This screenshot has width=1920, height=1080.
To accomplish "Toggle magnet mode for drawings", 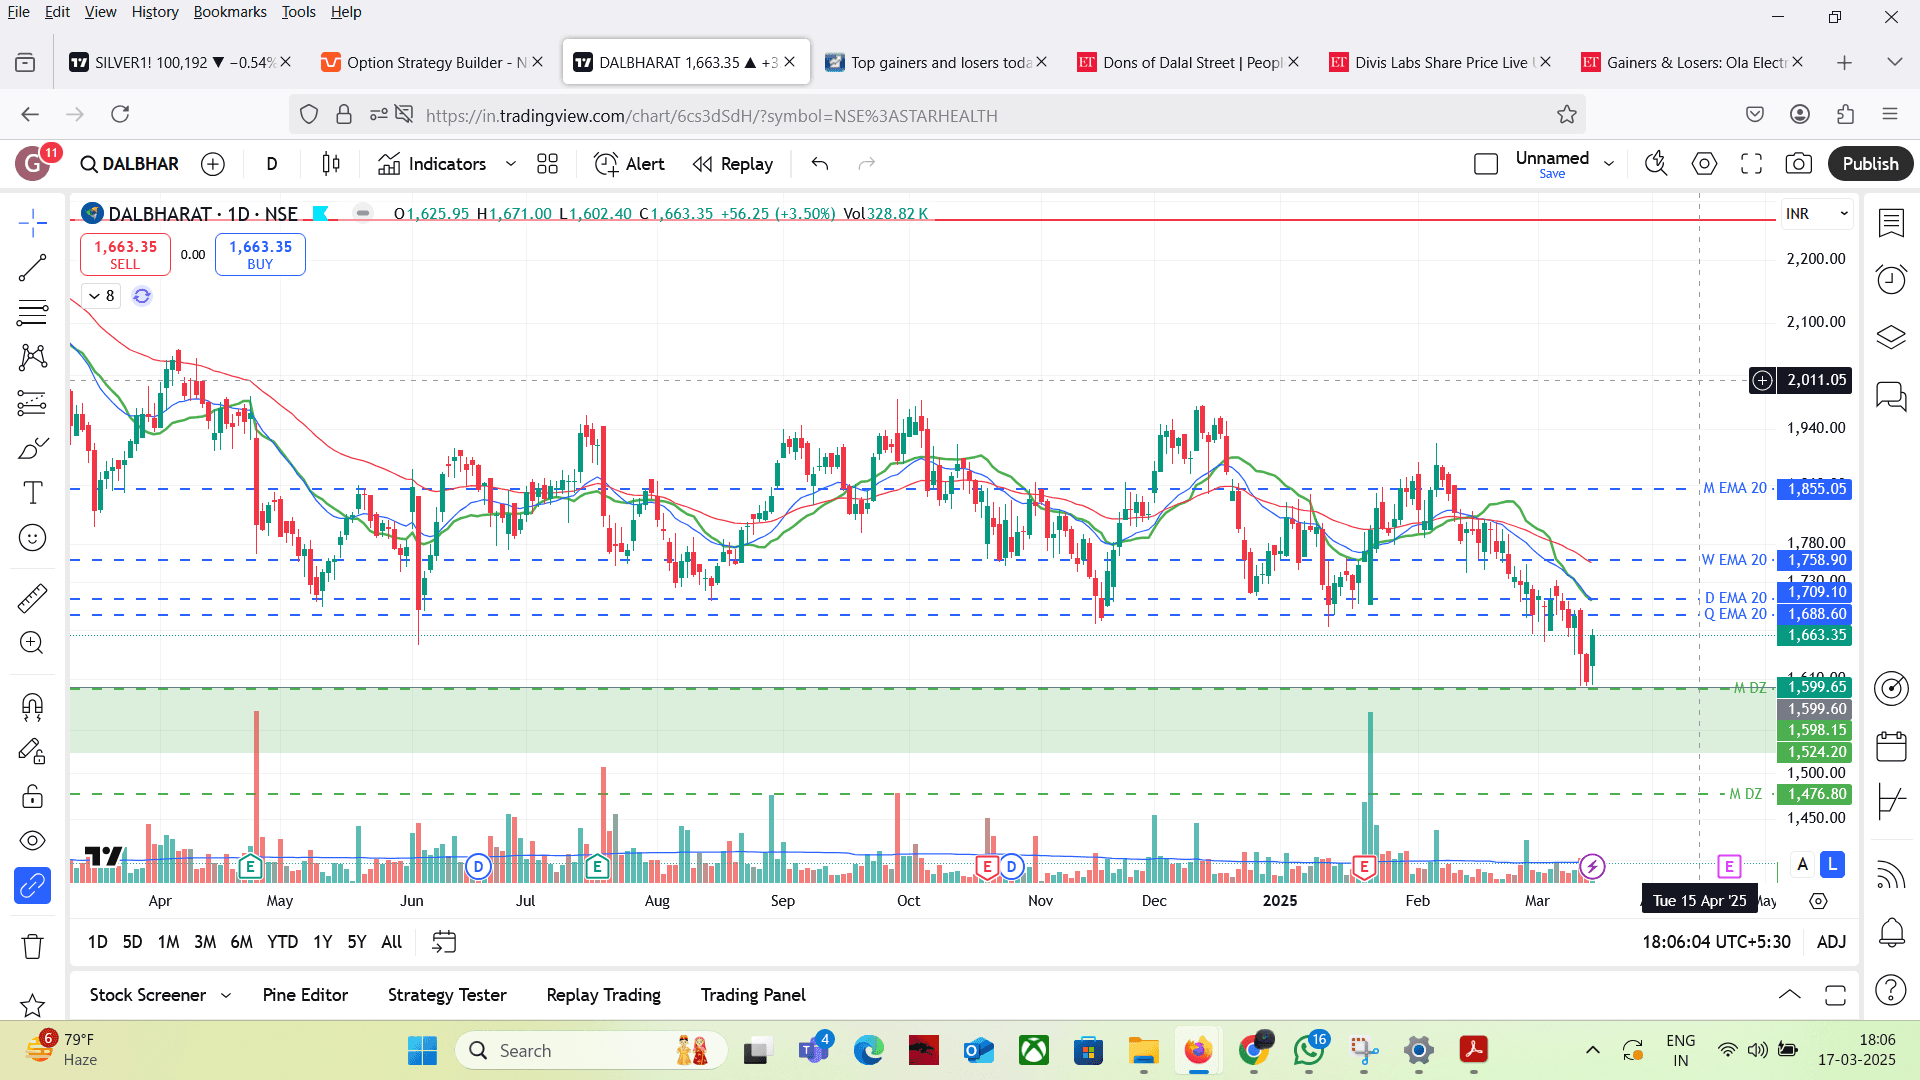I will [33, 707].
